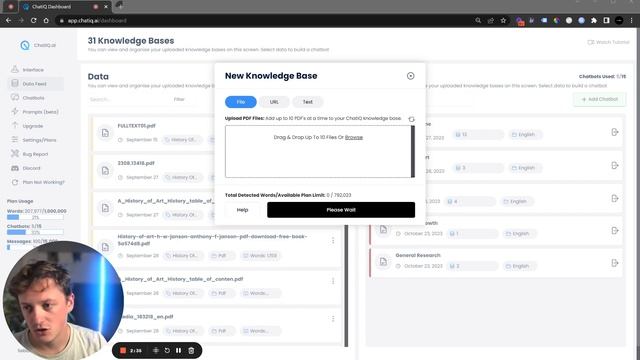Click the ChatIQ Dashboard browser tab
The height and width of the screenshot is (360, 640).
(x=65, y=7)
